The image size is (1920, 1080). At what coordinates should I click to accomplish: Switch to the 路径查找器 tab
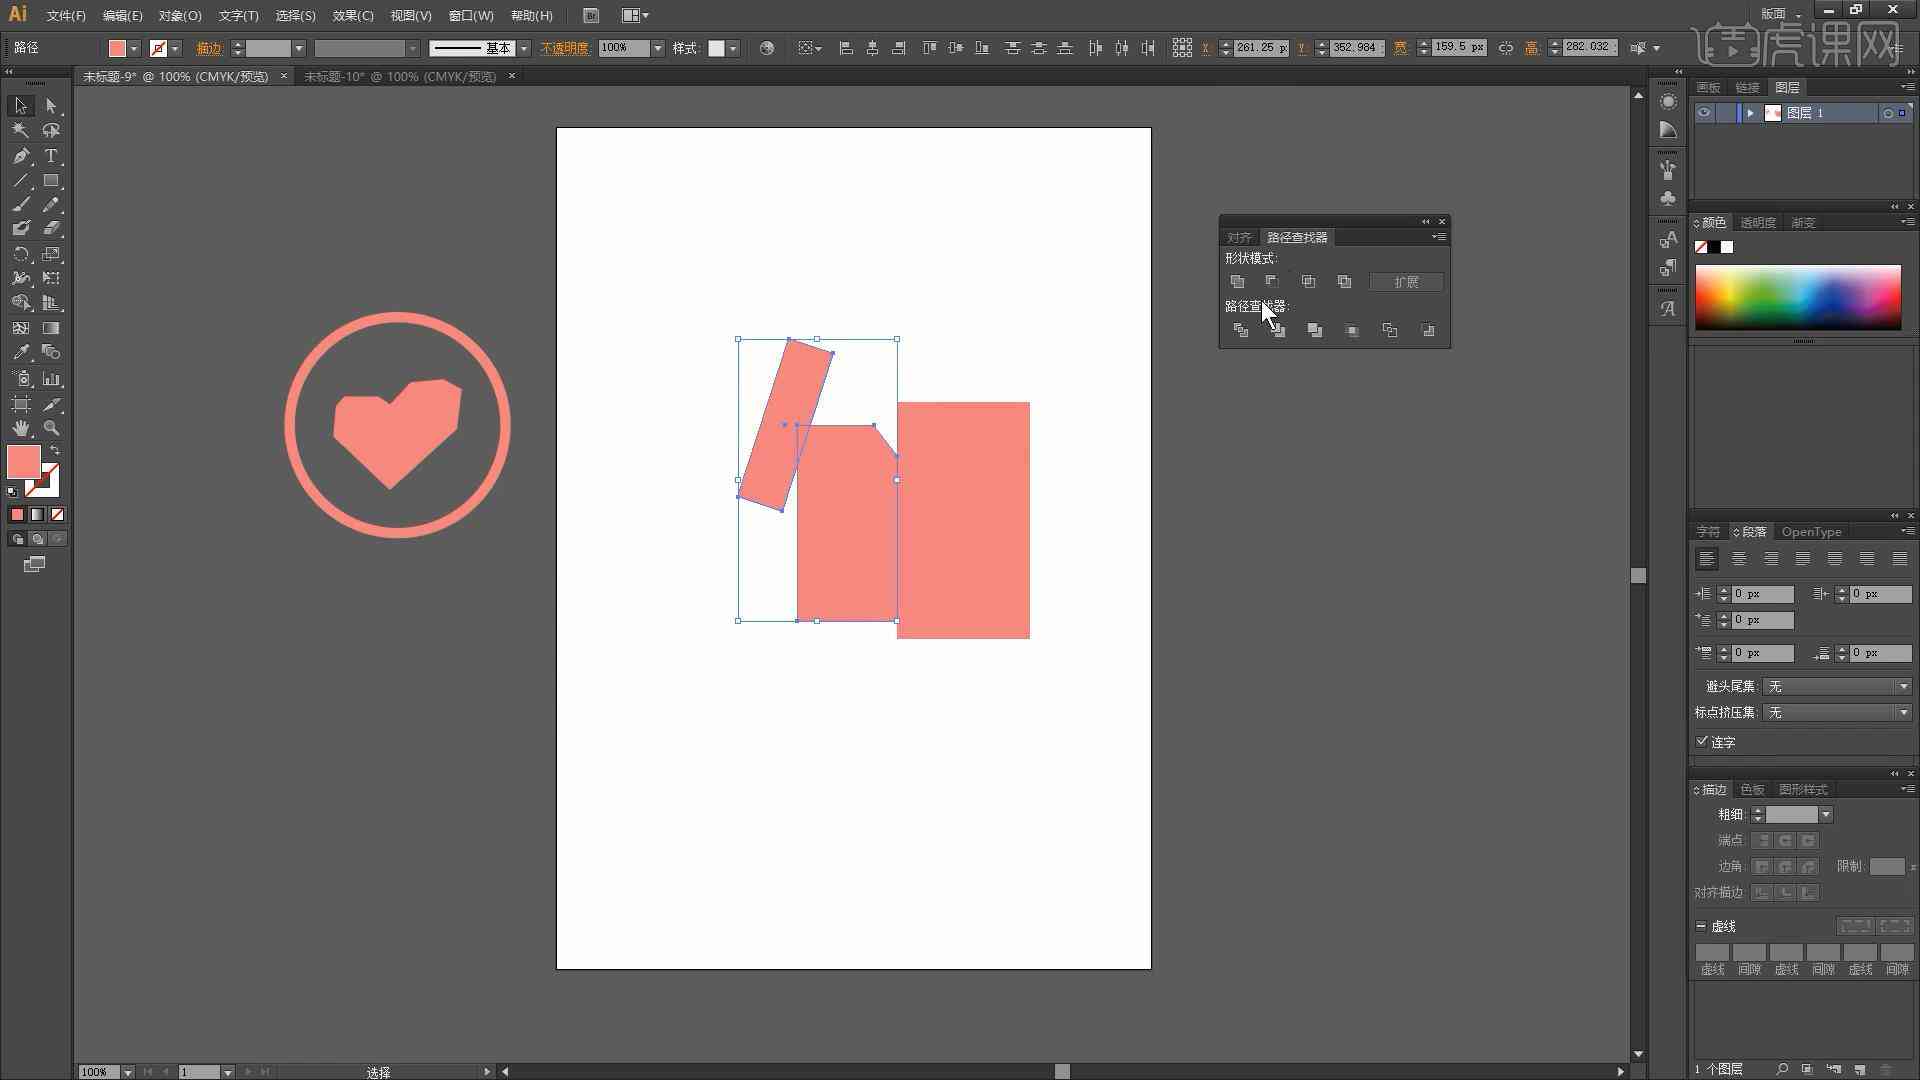1295,236
